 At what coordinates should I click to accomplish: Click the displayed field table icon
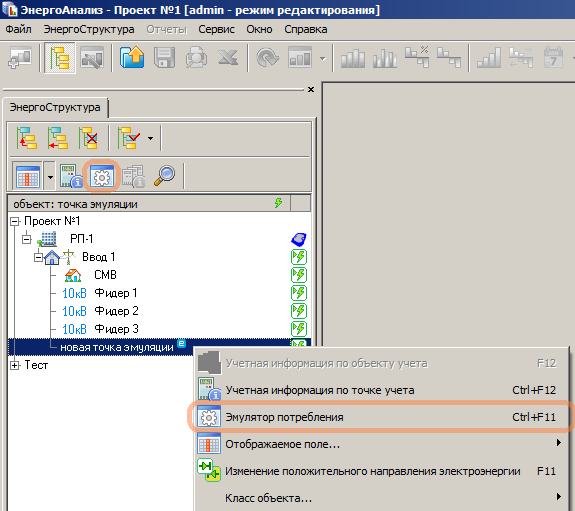(28, 177)
